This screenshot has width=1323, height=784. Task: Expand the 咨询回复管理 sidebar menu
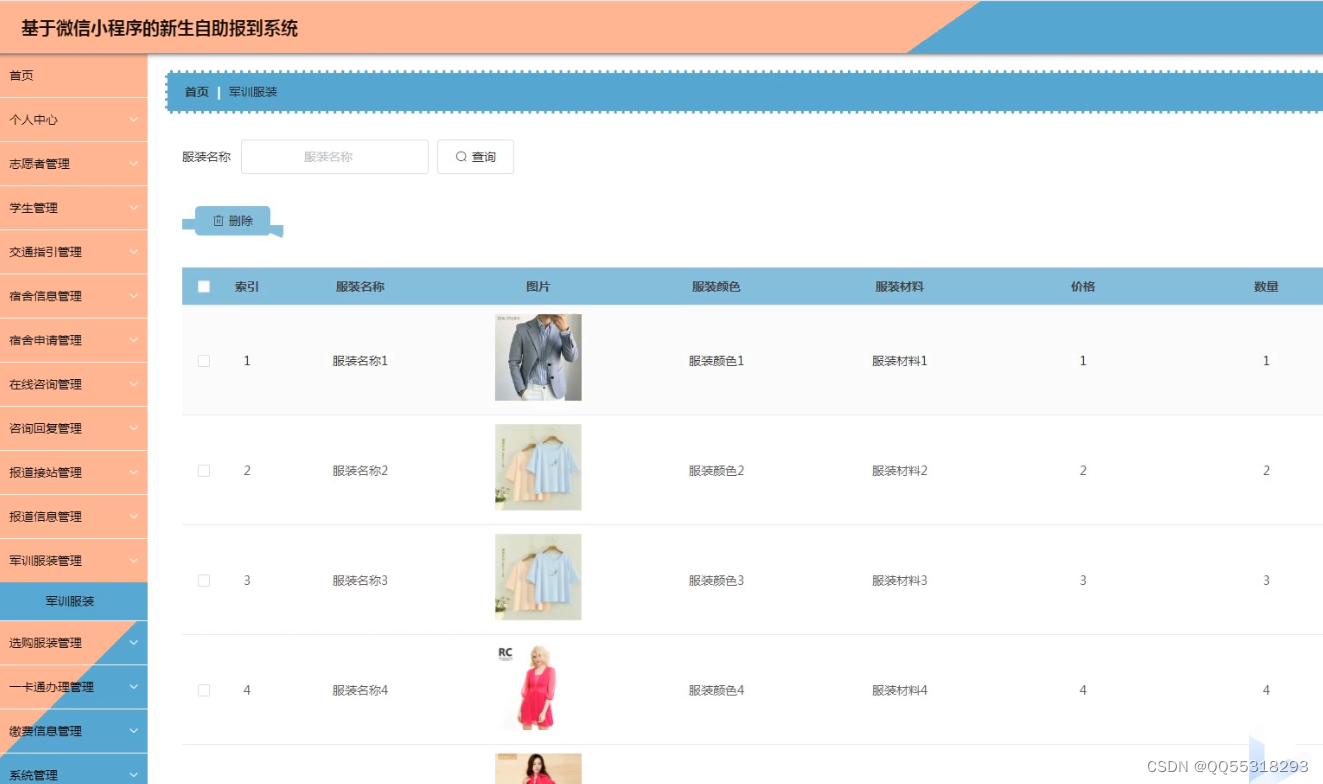tap(74, 428)
